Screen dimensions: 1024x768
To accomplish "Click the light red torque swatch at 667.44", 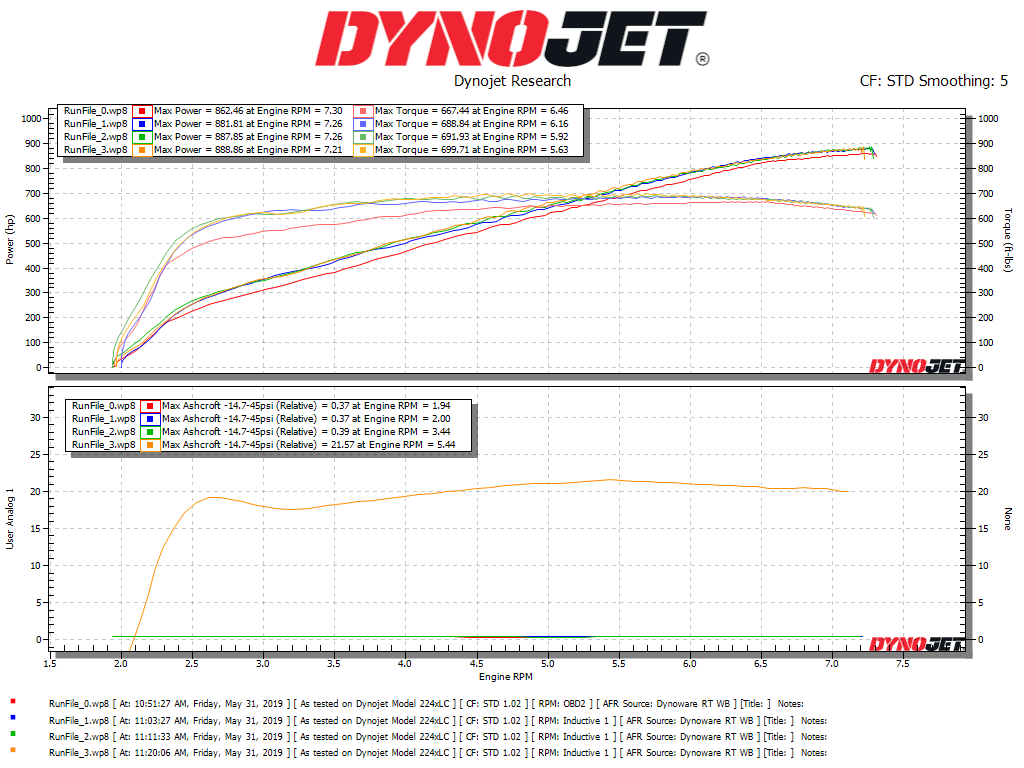I will click(363, 111).
